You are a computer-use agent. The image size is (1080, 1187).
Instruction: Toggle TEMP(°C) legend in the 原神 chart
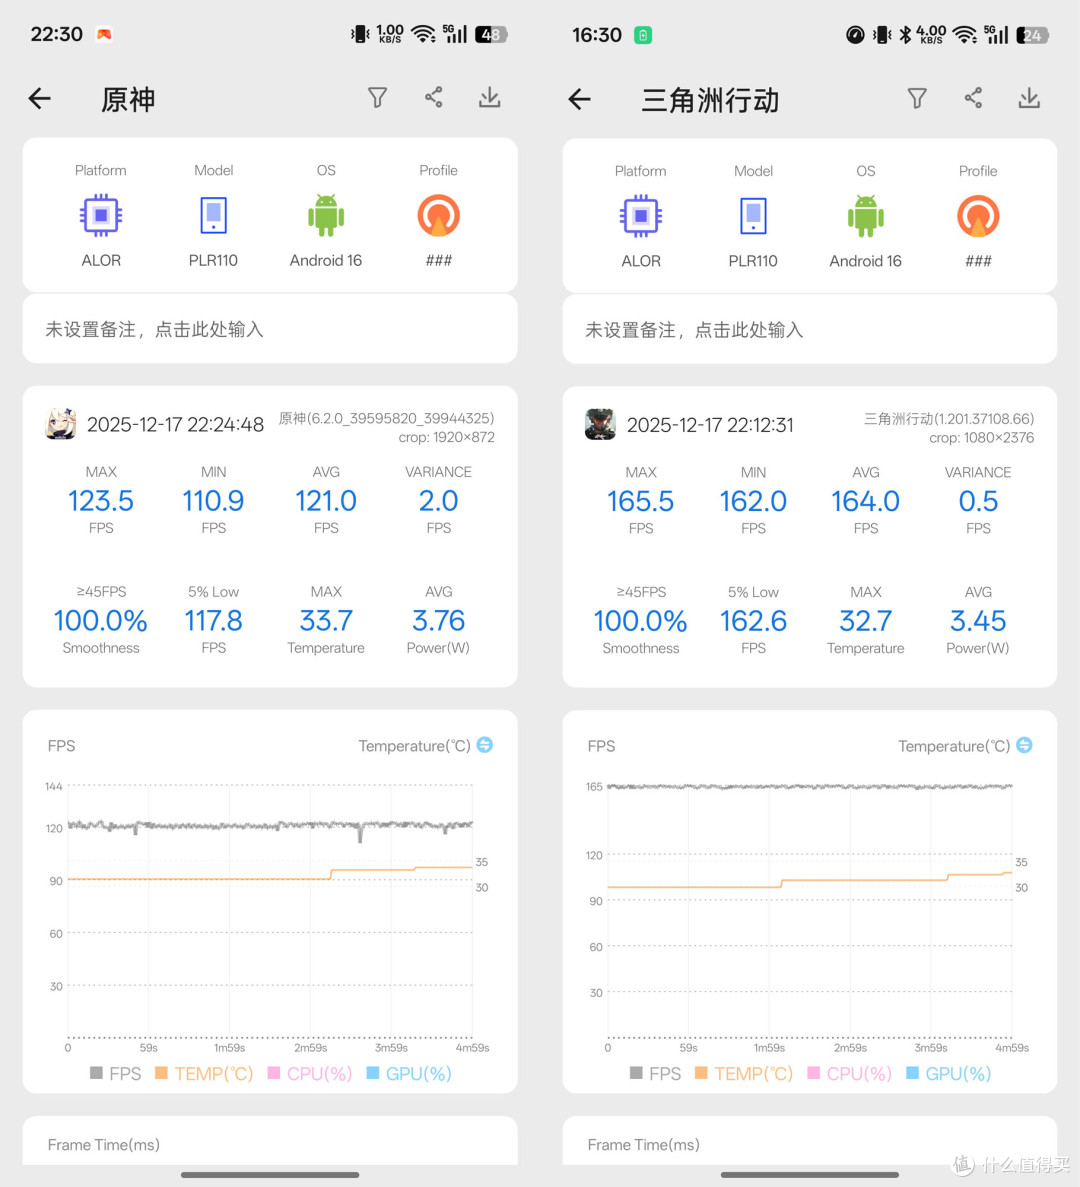pyautogui.click(x=204, y=1073)
